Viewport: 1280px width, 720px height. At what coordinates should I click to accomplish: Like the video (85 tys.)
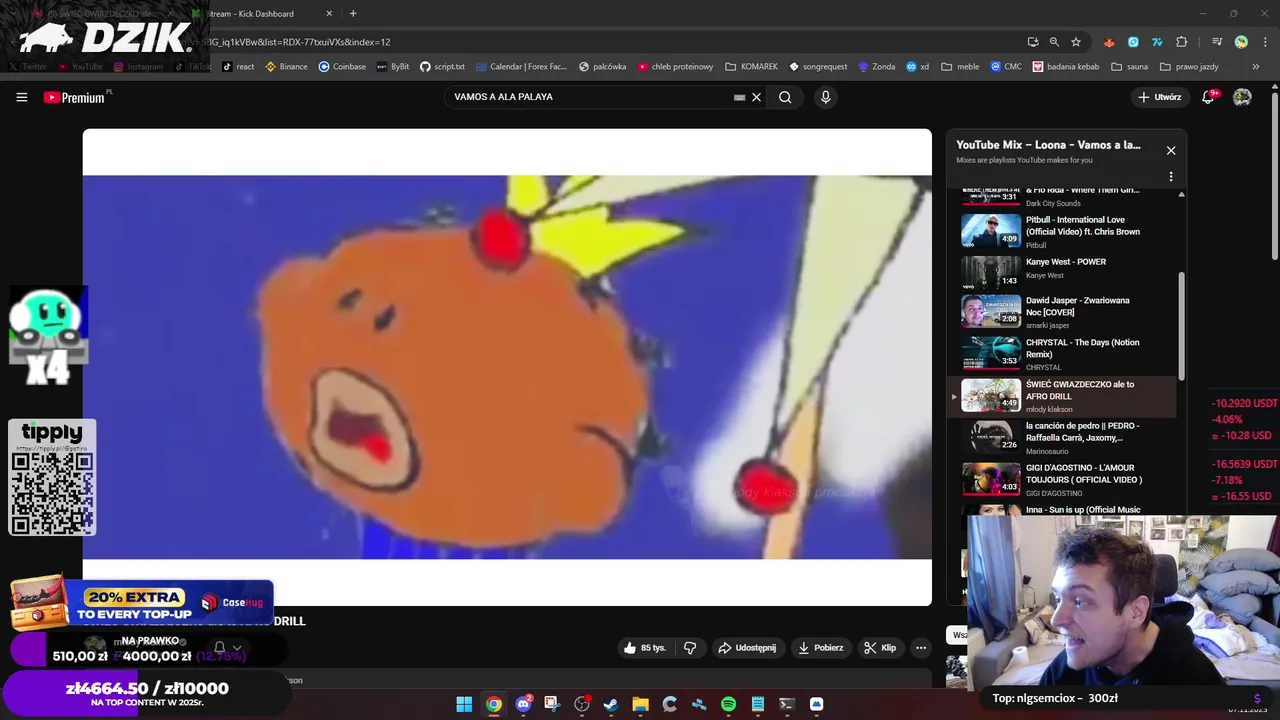[x=643, y=648]
